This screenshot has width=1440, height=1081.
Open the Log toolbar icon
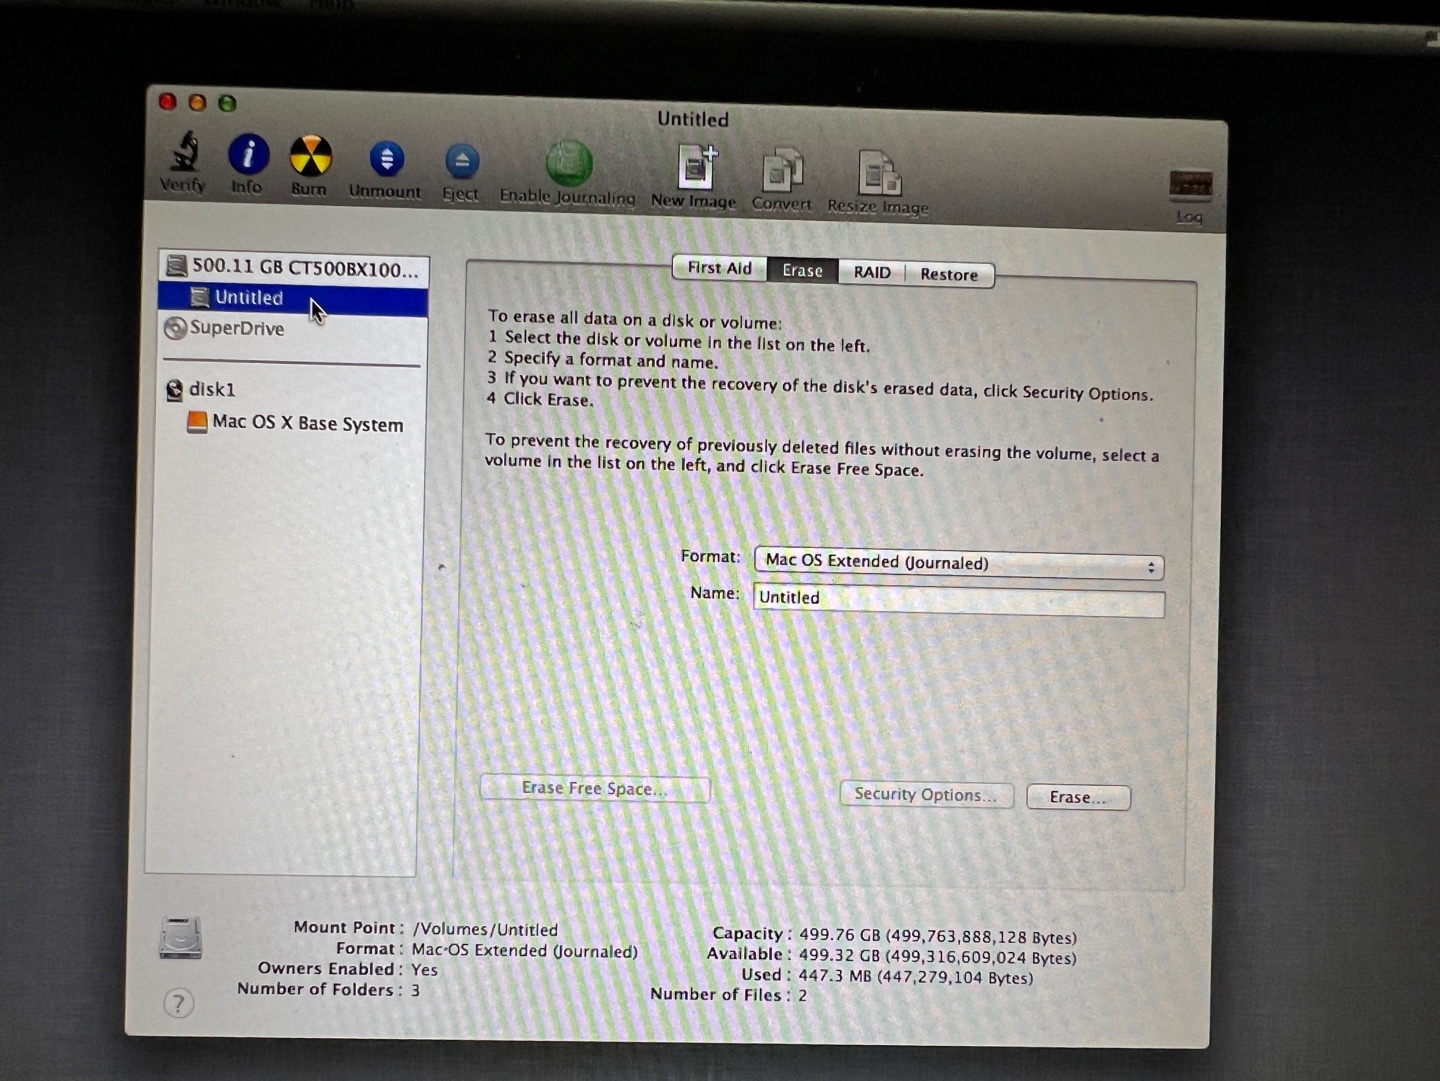point(1190,185)
